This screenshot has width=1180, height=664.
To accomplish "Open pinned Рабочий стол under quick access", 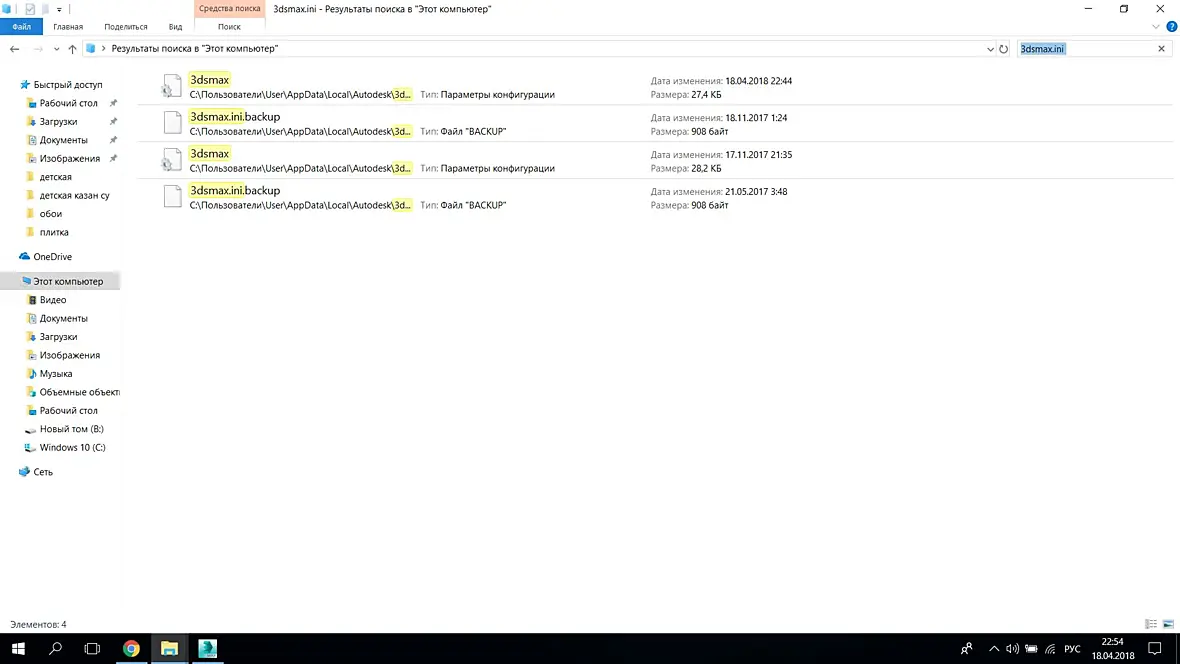I will click(68, 103).
